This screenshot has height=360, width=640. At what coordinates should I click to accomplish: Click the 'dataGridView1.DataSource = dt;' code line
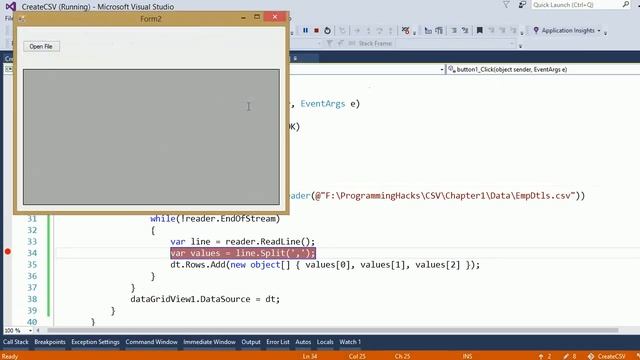pos(205,299)
